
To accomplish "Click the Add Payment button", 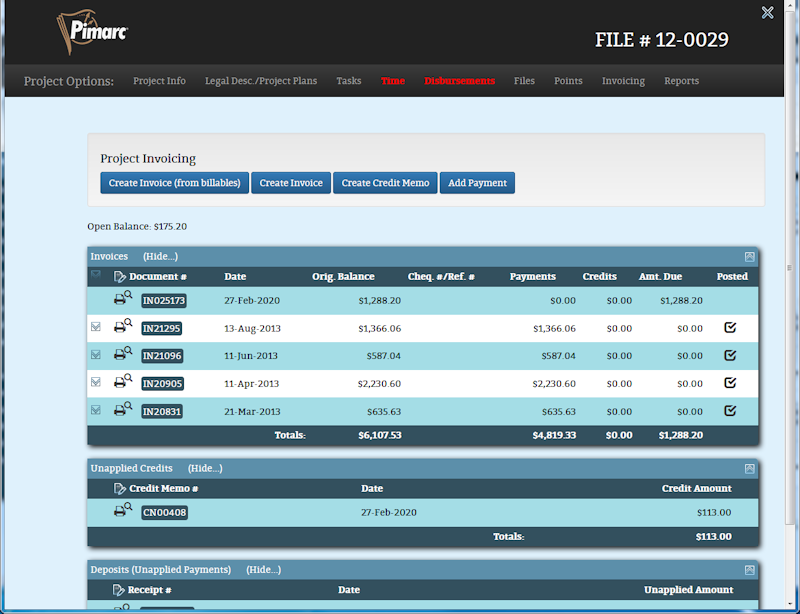I will coord(477,183).
